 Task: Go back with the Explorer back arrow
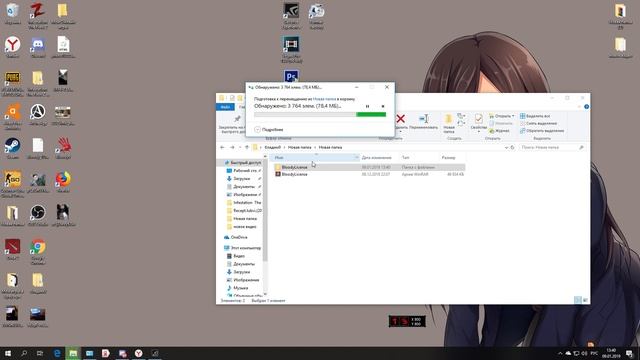click(222, 147)
